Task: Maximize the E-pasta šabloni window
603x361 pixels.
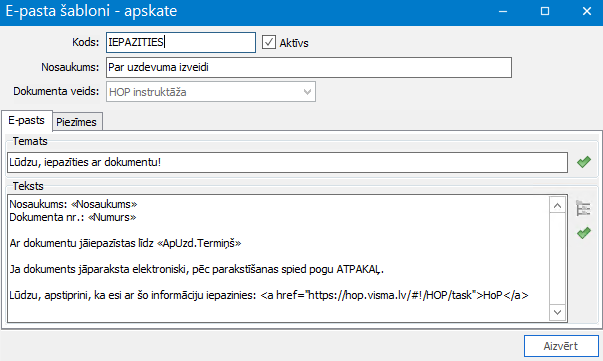Action: [x=545, y=12]
